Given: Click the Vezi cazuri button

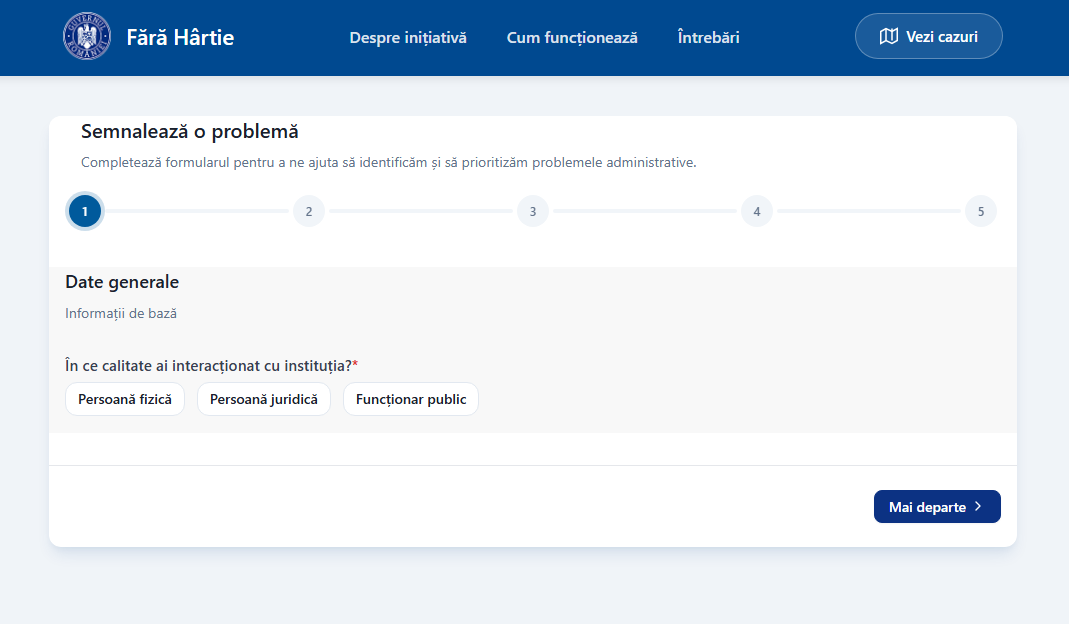Looking at the screenshot, I should tap(928, 35).
